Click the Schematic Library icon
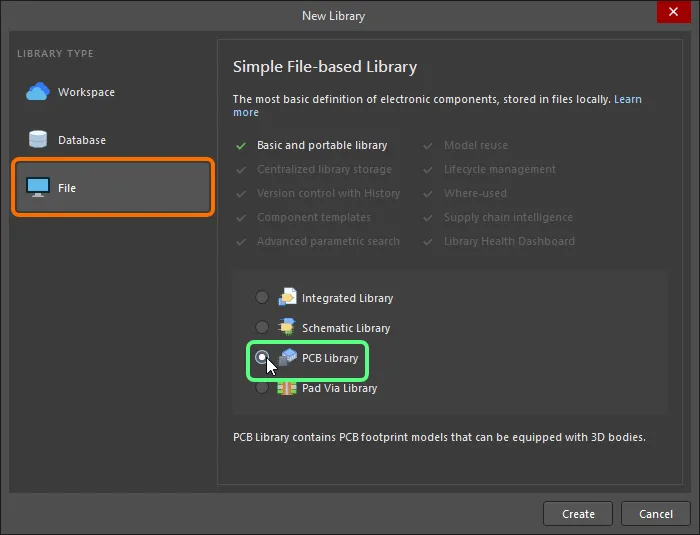700x535 pixels. pyautogui.click(x=288, y=327)
